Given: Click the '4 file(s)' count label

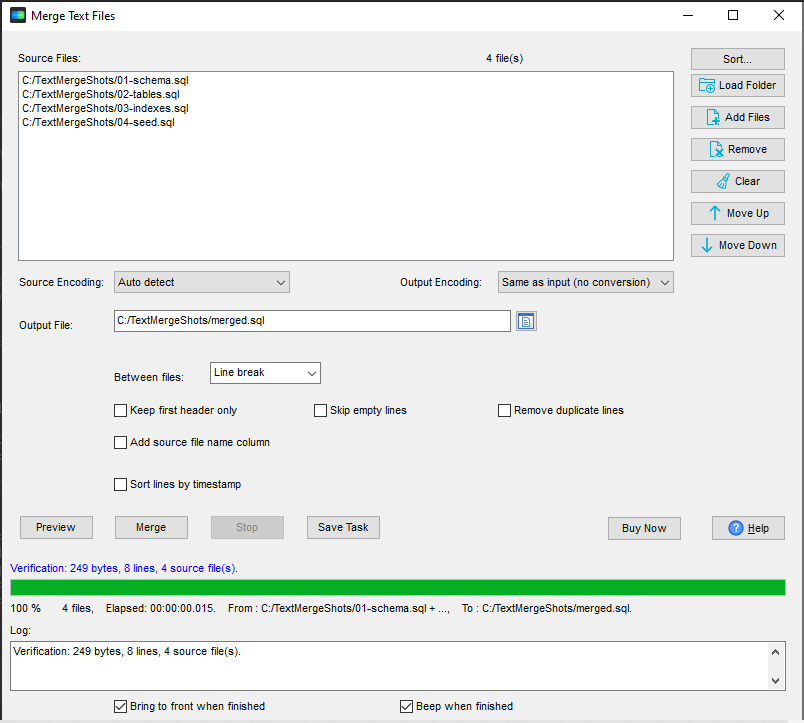Looking at the screenshot, I should click(x=505, y=58).
